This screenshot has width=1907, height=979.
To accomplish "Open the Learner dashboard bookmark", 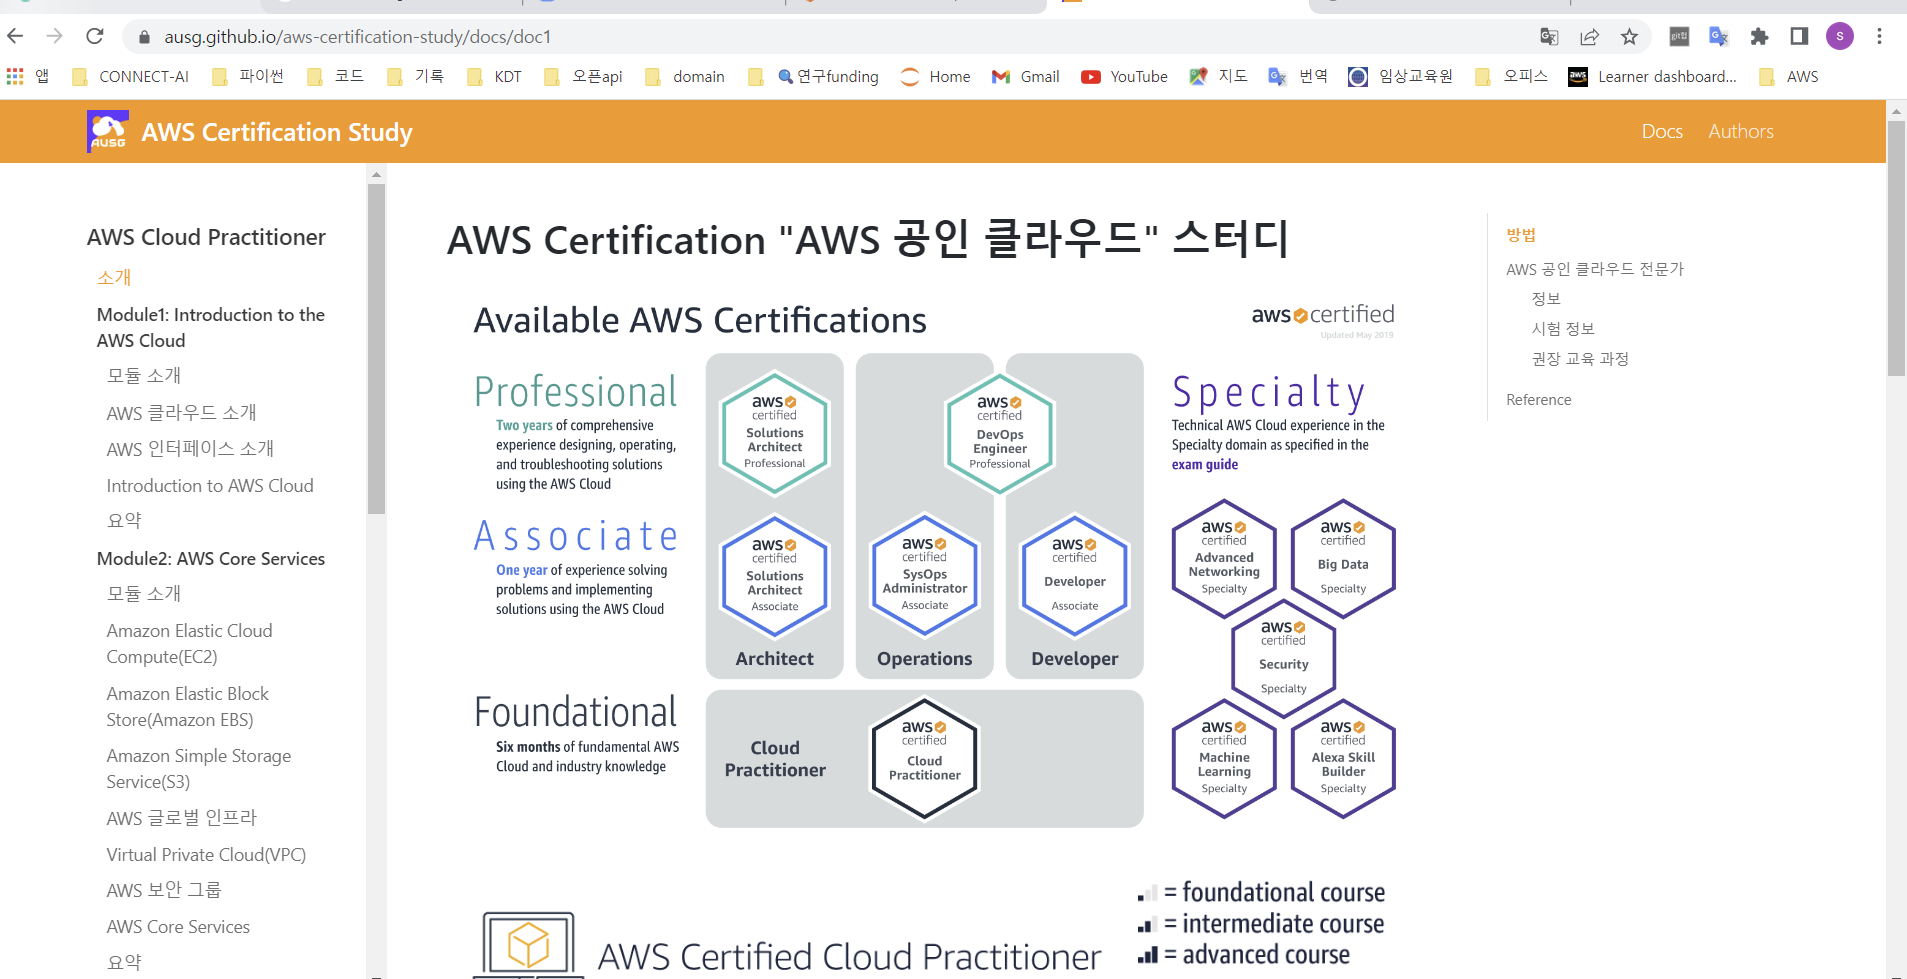I will pos(1652,76).
